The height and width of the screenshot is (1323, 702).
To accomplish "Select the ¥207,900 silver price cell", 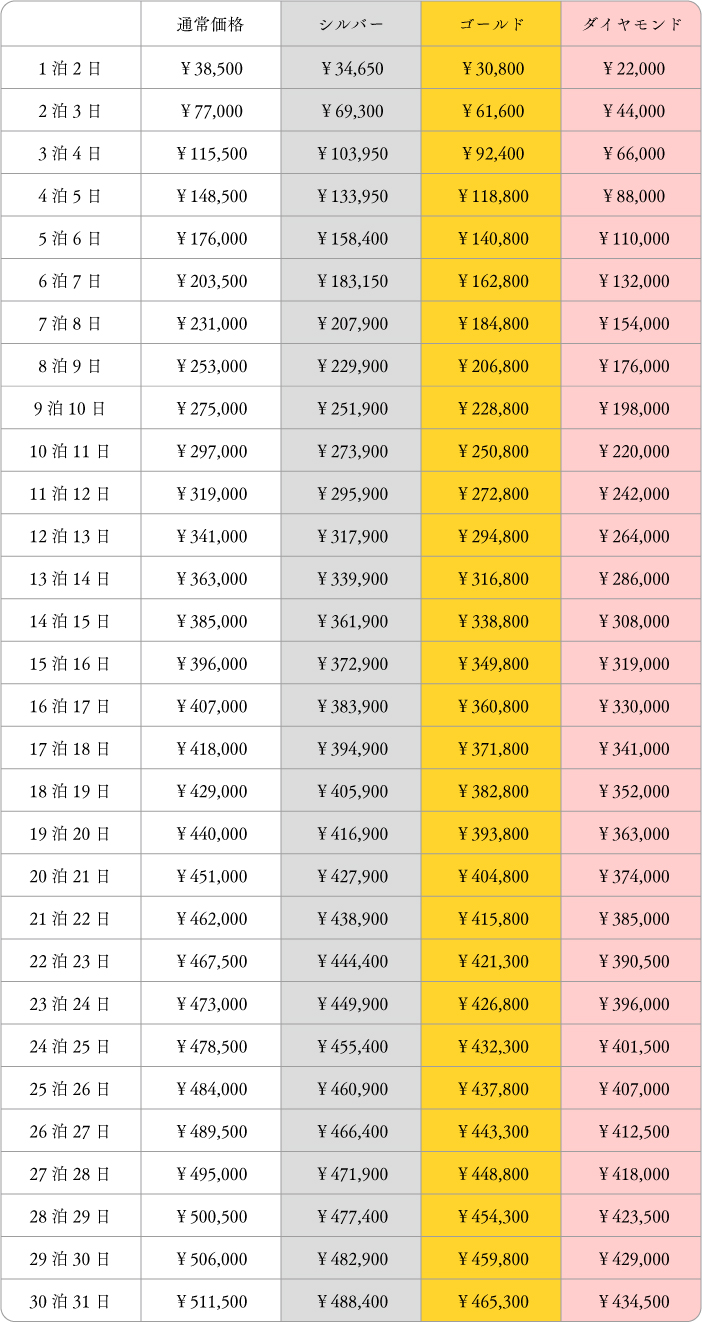I will [351, 324].
